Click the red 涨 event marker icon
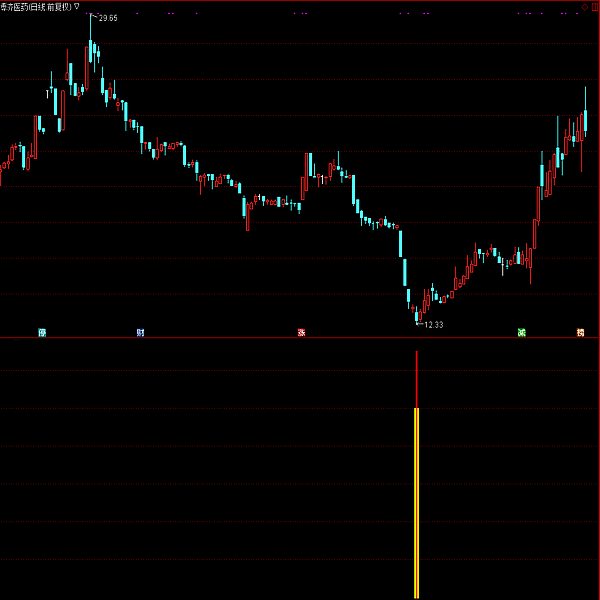The image size is (600, 600). (301, 332)
